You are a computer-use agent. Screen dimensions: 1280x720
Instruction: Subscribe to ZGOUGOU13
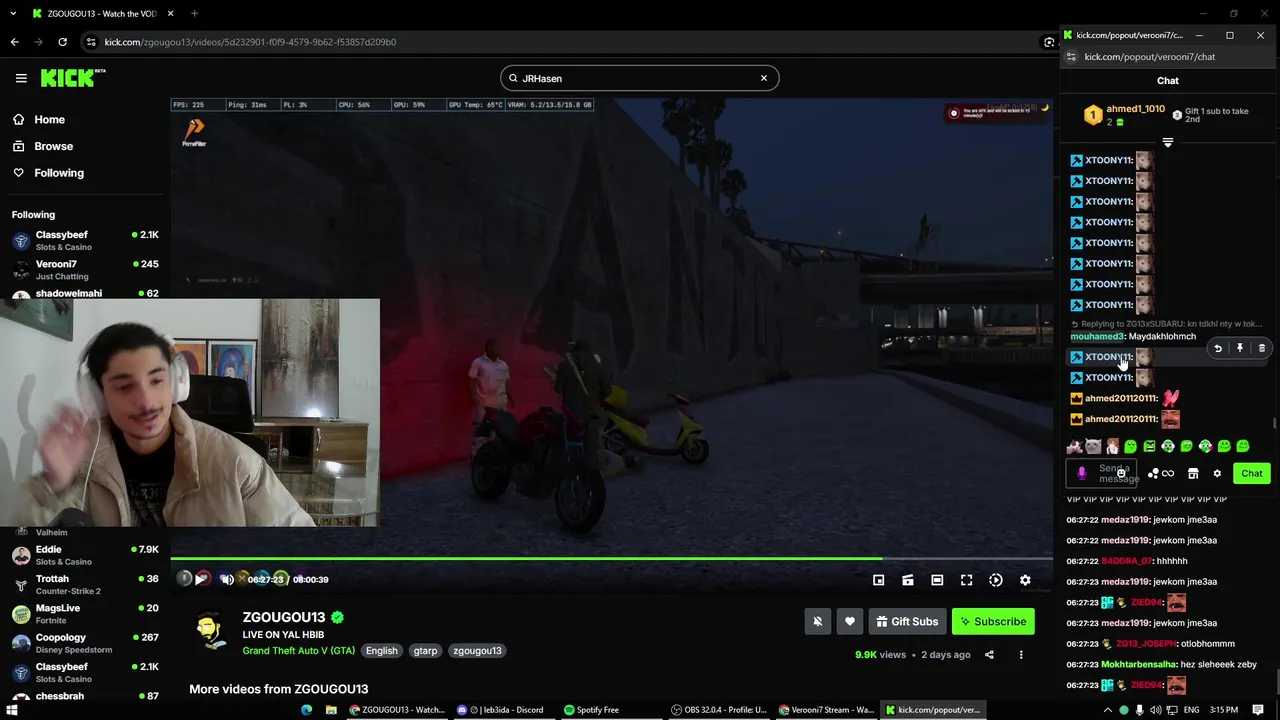tap(993, 621)
